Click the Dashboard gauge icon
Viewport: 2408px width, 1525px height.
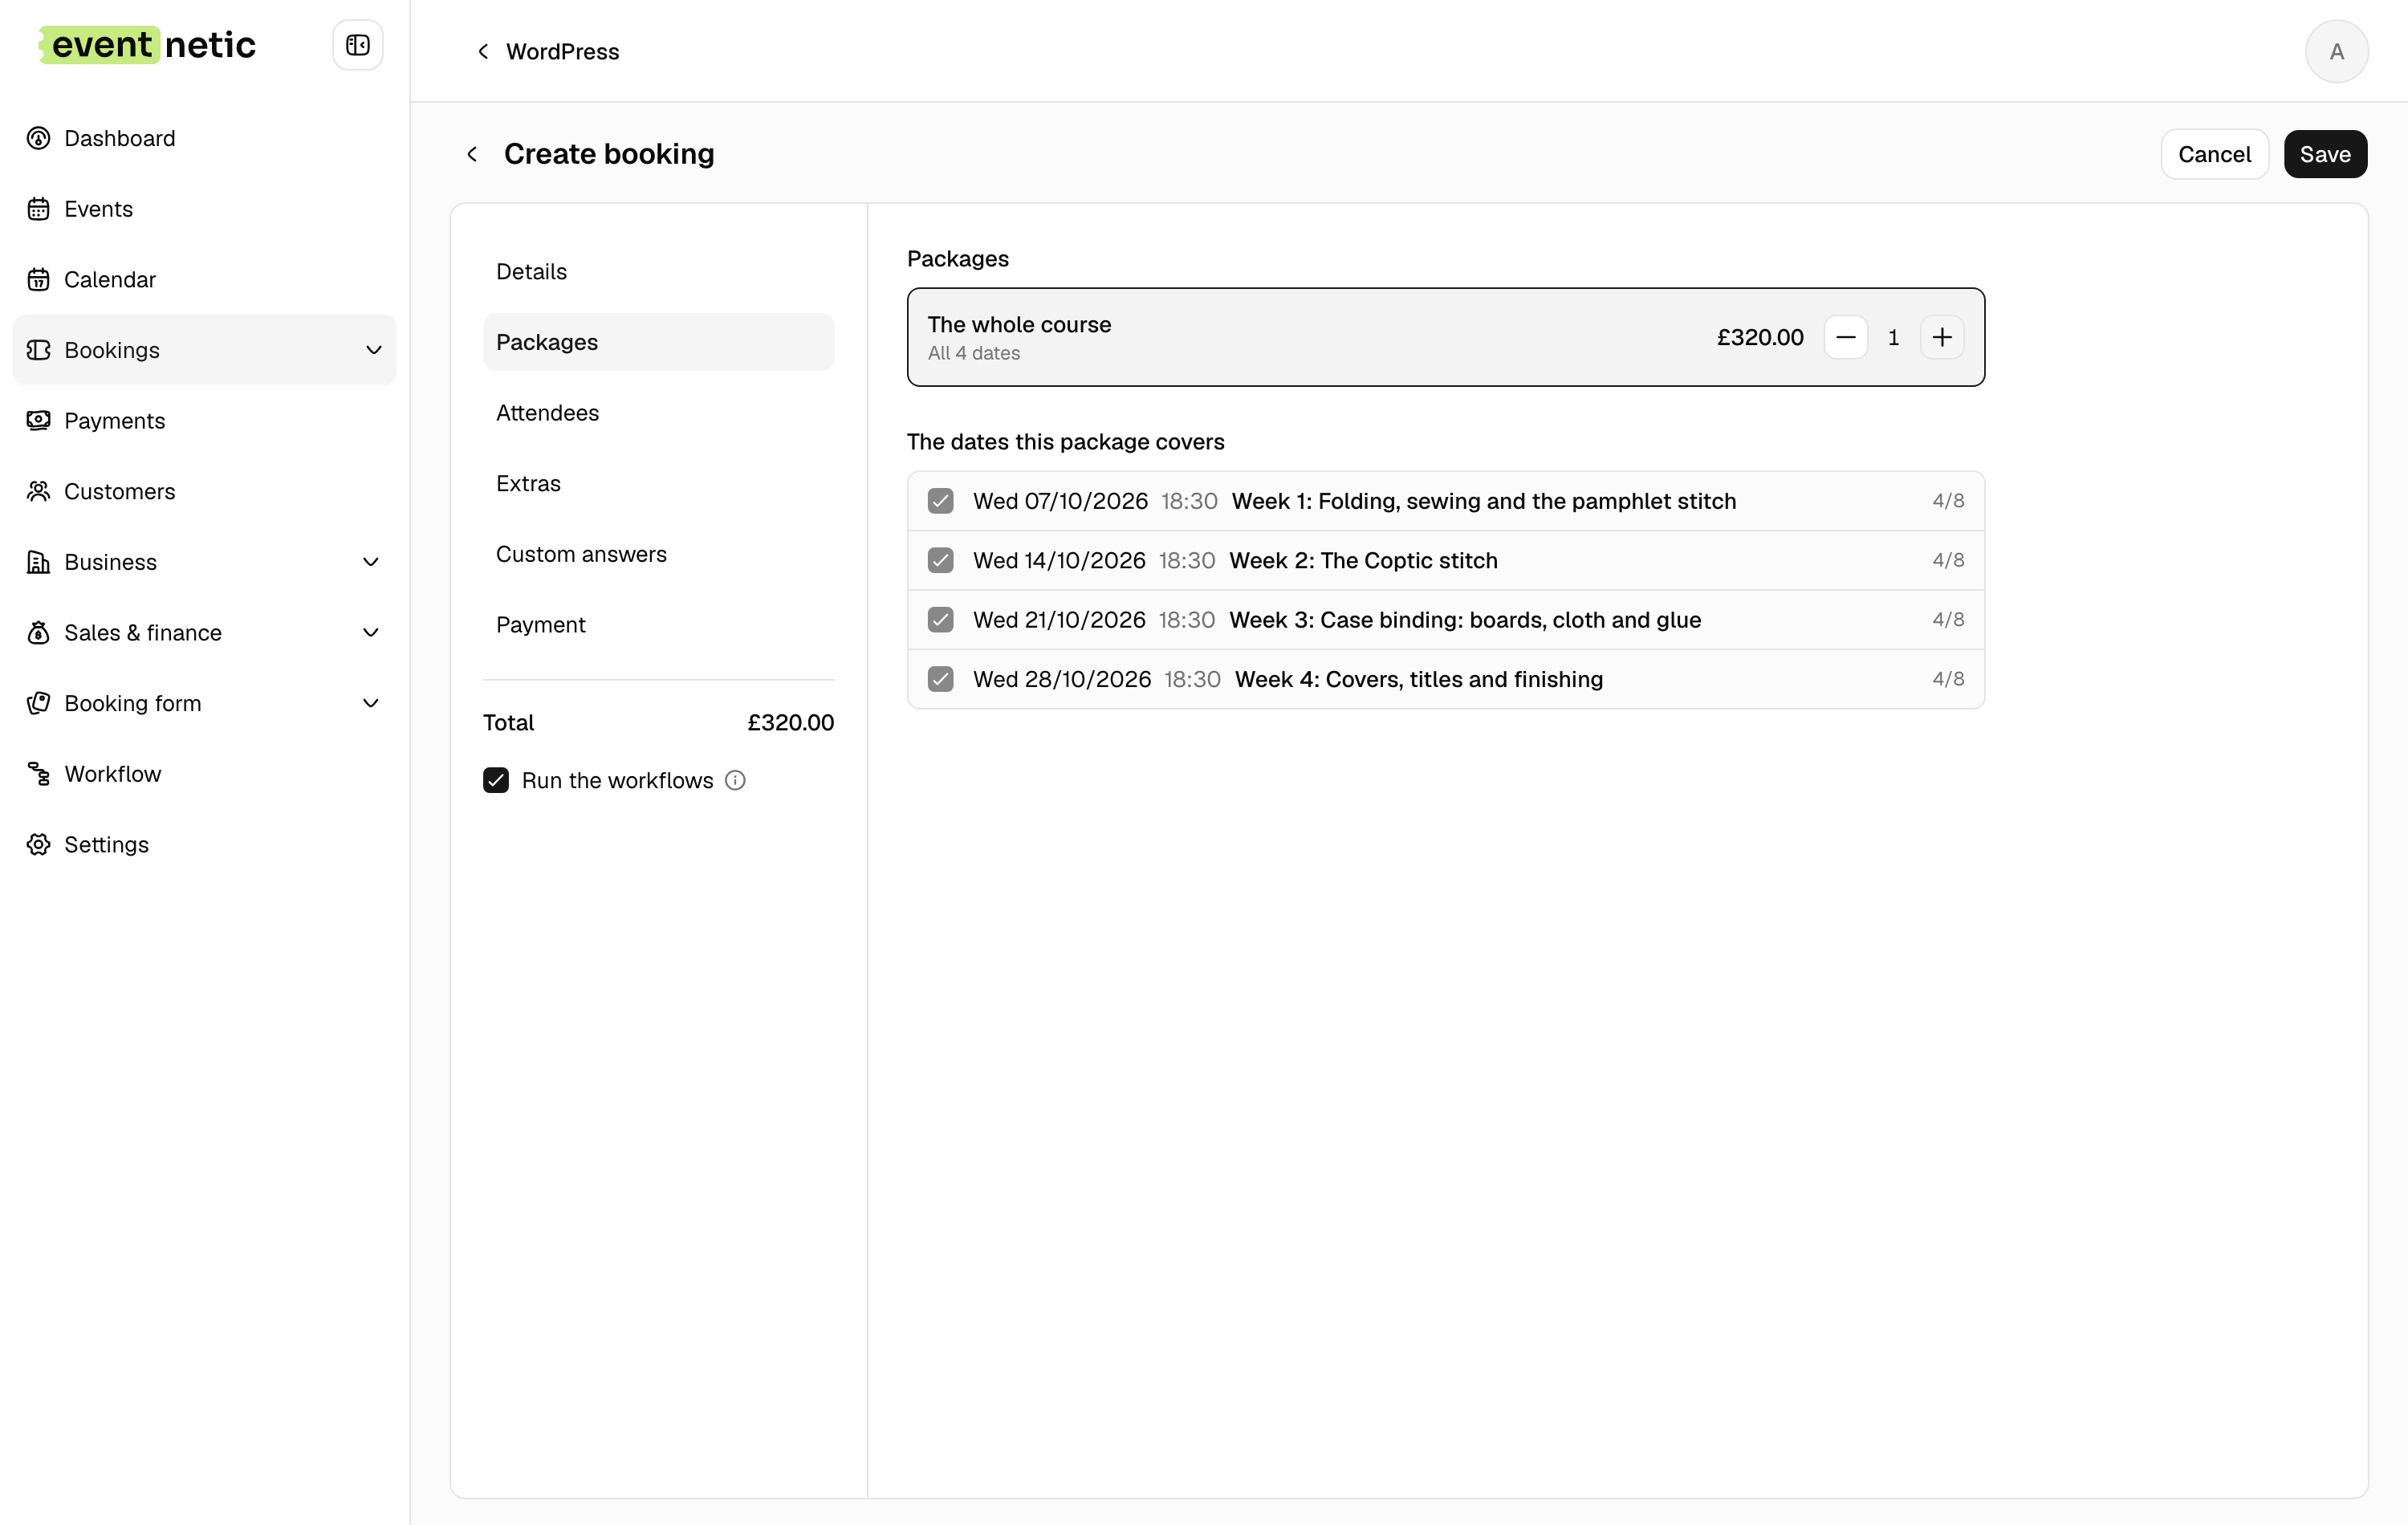point(38,138)
